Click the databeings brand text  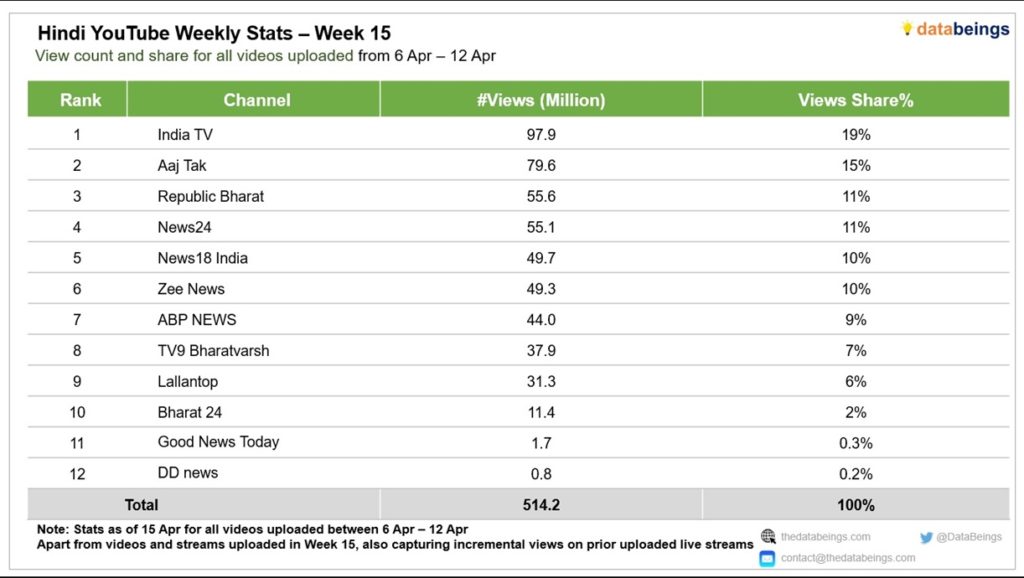point(963,29)
